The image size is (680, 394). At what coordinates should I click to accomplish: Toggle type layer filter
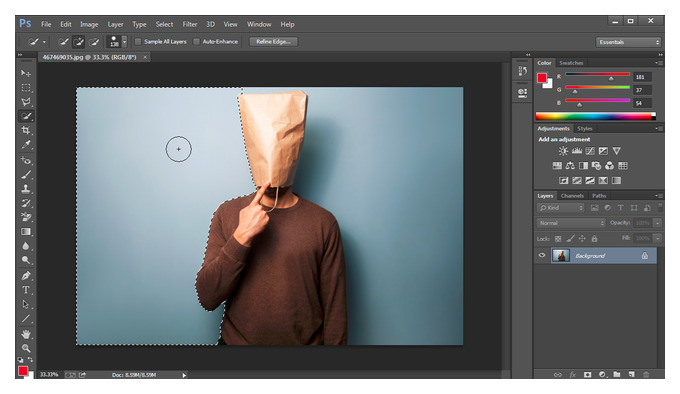(x=621, y=208)
